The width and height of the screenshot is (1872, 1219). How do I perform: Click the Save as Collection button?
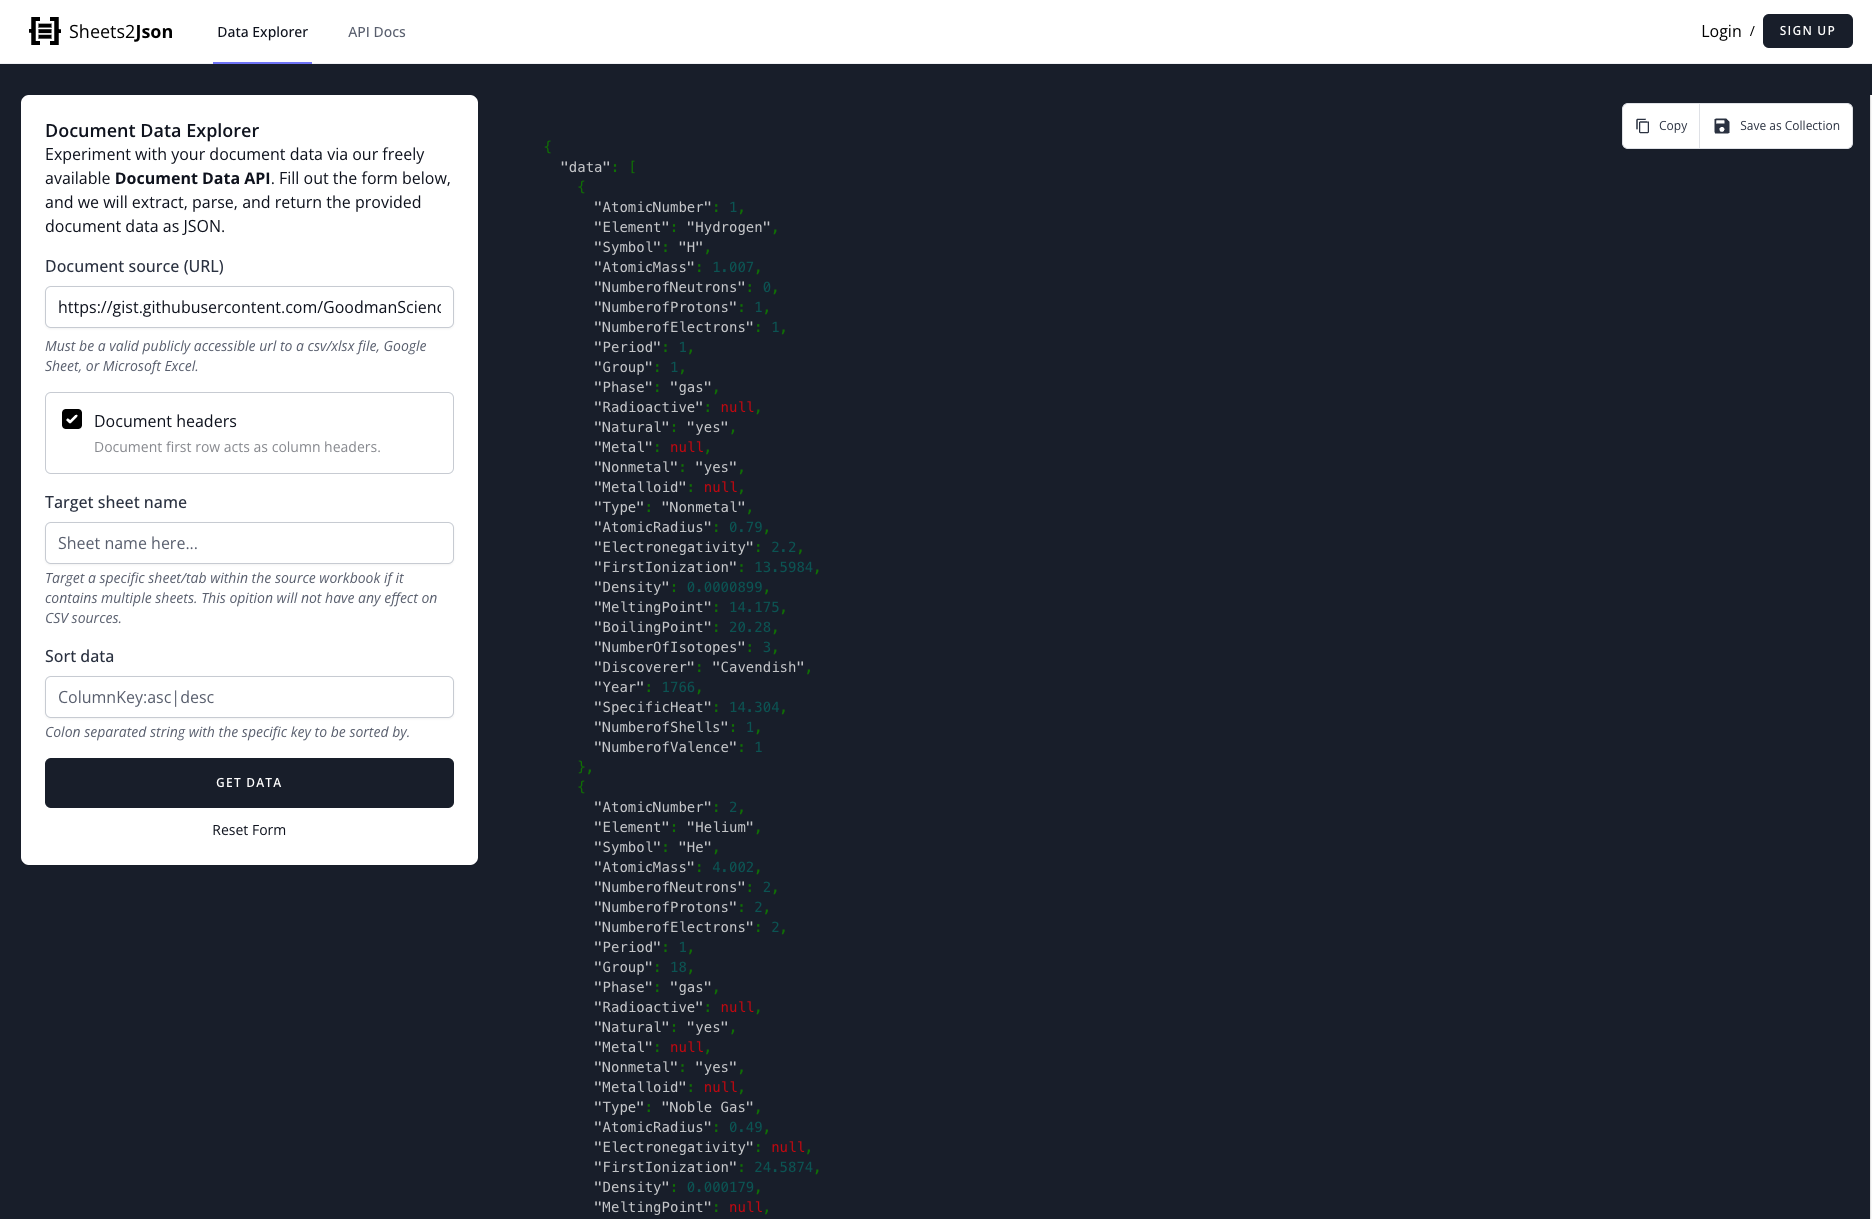click(x=1776, y=125)
